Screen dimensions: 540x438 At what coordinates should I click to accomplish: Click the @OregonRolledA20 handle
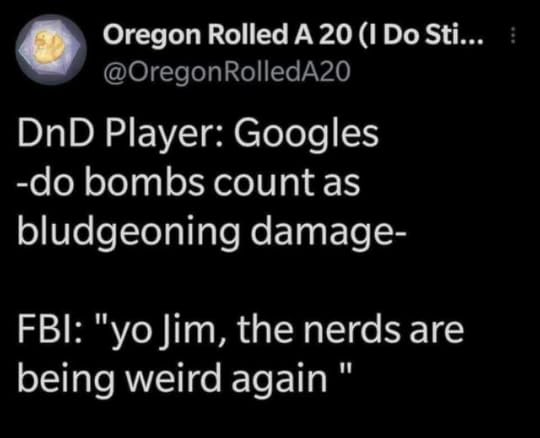pos(227,73)
